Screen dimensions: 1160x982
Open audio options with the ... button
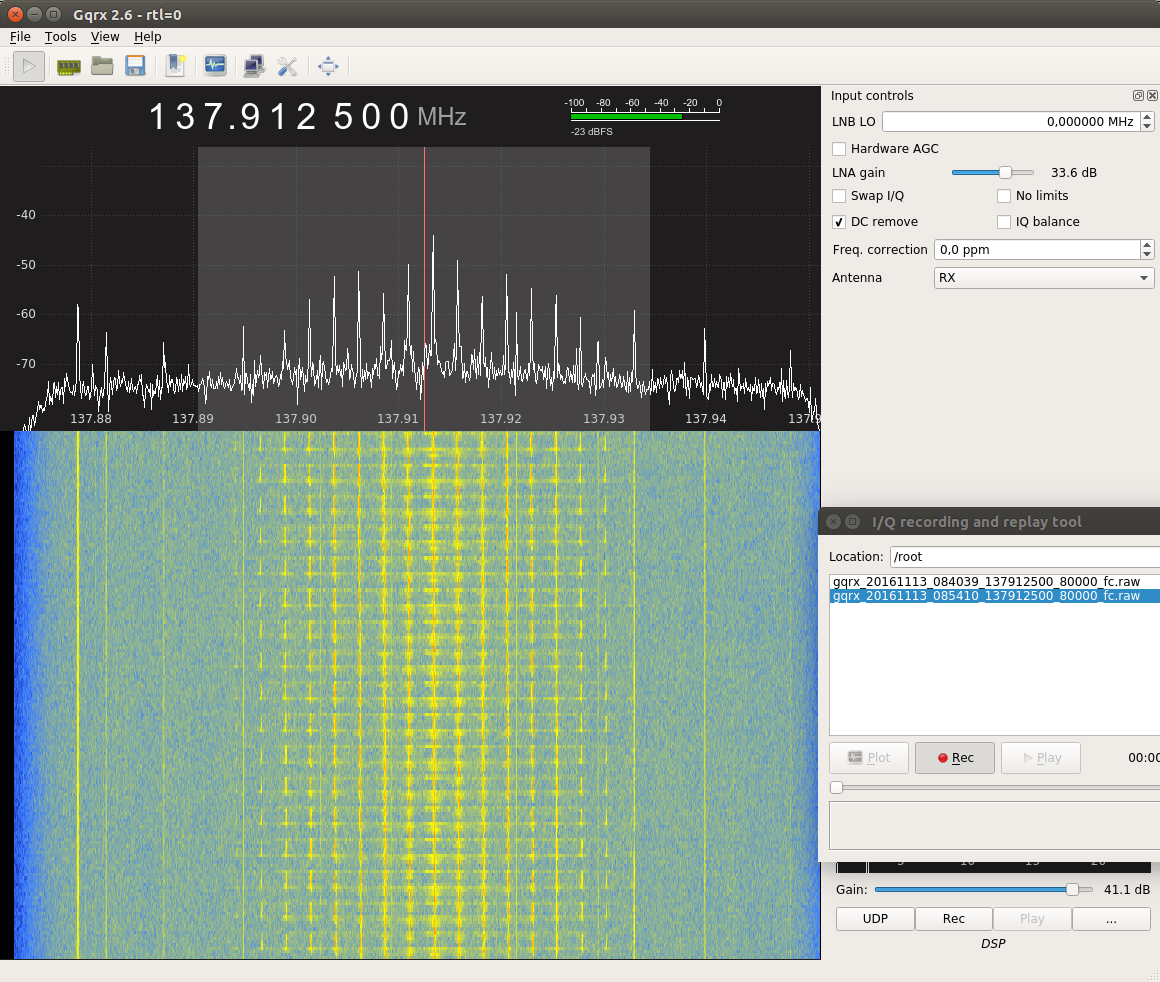point(1111,918)
